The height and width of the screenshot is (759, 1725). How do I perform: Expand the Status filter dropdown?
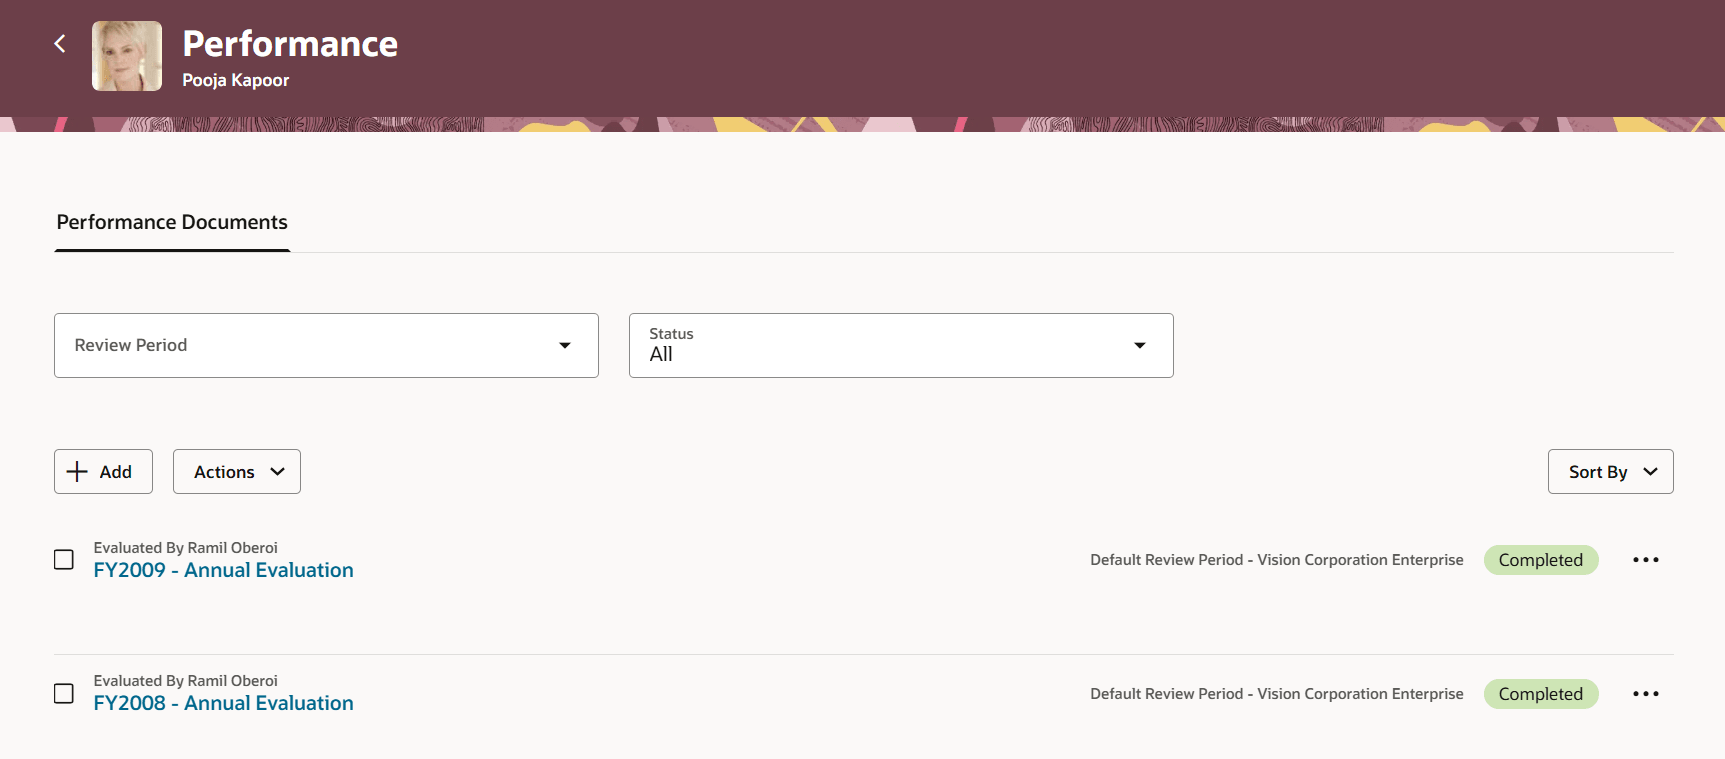click(x=901, y=345)
